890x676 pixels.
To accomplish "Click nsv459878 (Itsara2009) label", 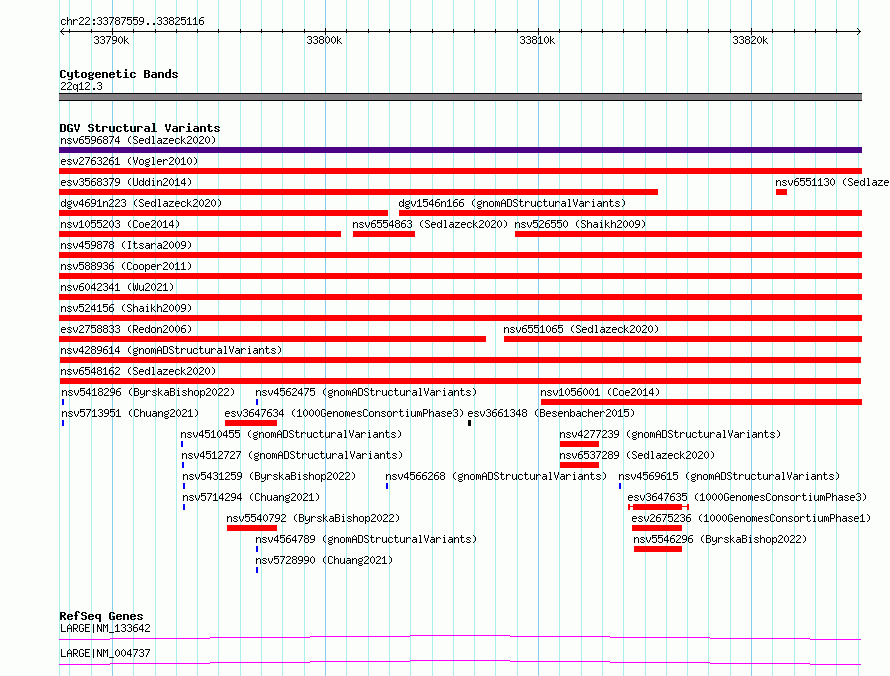I will coord(126,245).
